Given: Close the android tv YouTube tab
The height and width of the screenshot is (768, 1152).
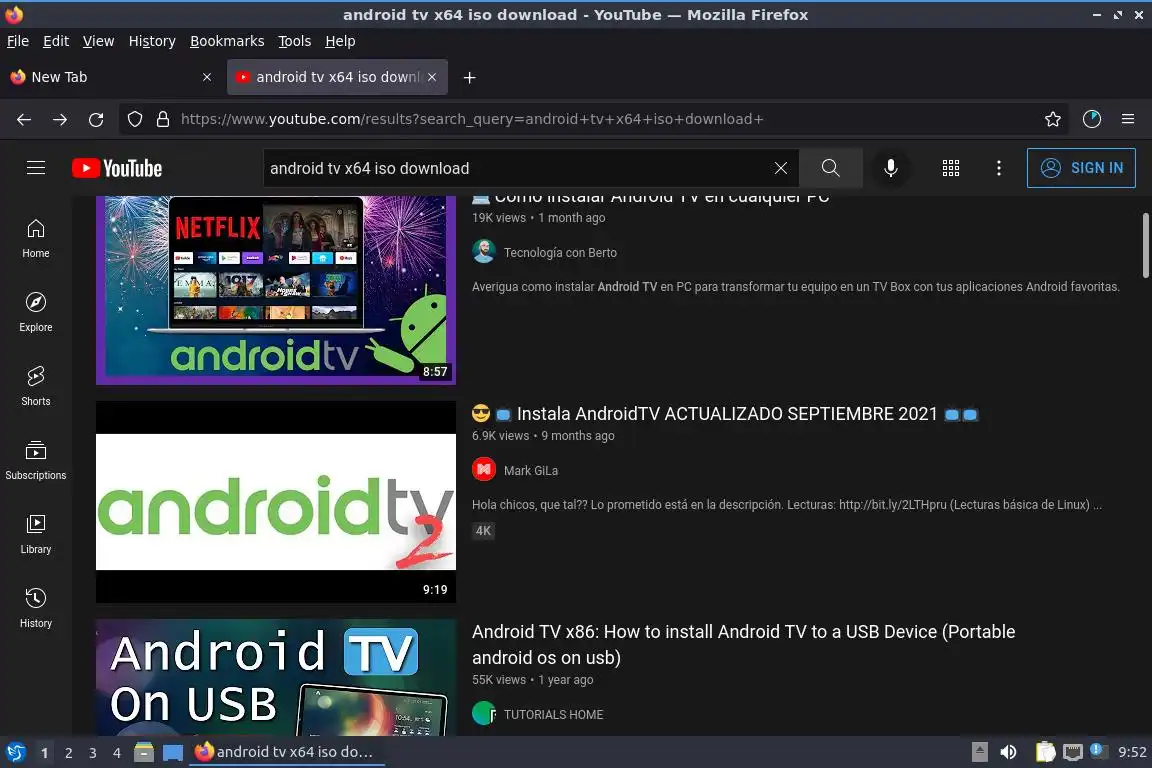Looking at the screenshot, I should click(432, 77).
